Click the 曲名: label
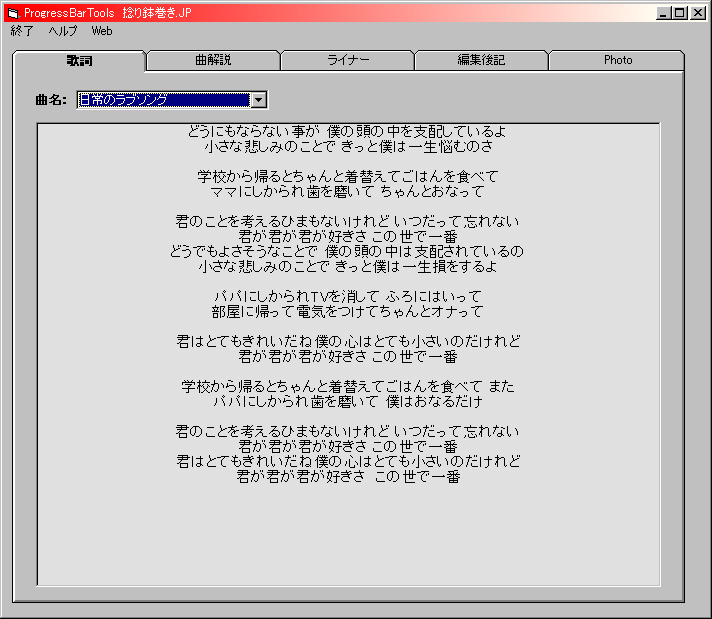The image size is (712, 619). pos(51,100)
